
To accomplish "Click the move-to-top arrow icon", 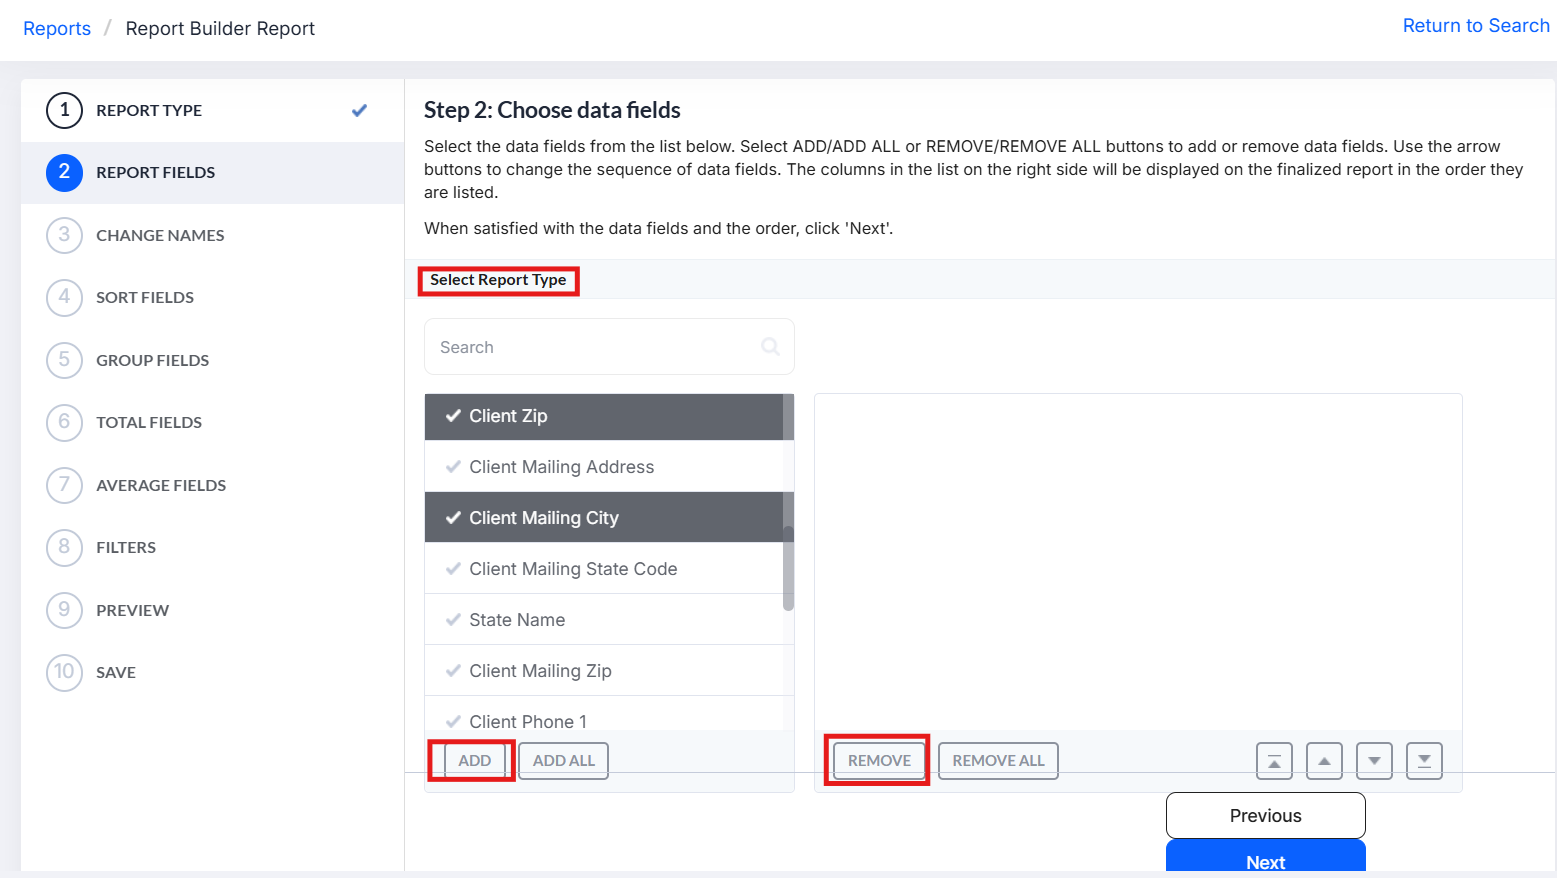I will pos(1274,761).
